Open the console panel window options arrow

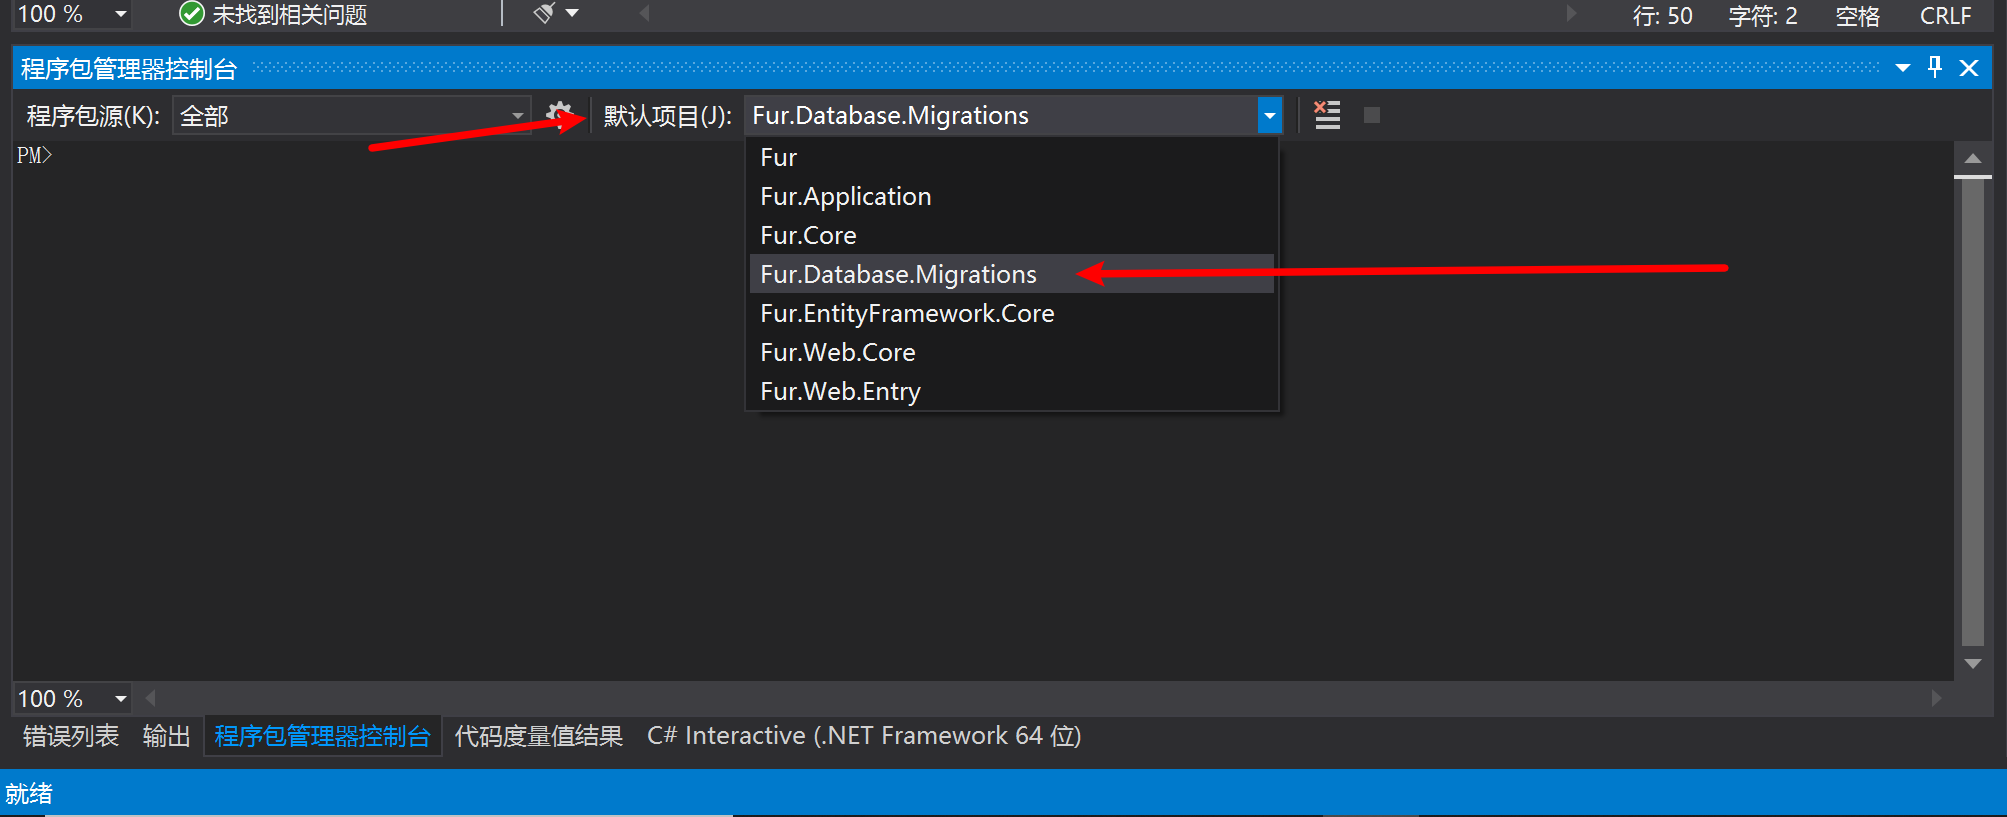(x=1902, y=68)
